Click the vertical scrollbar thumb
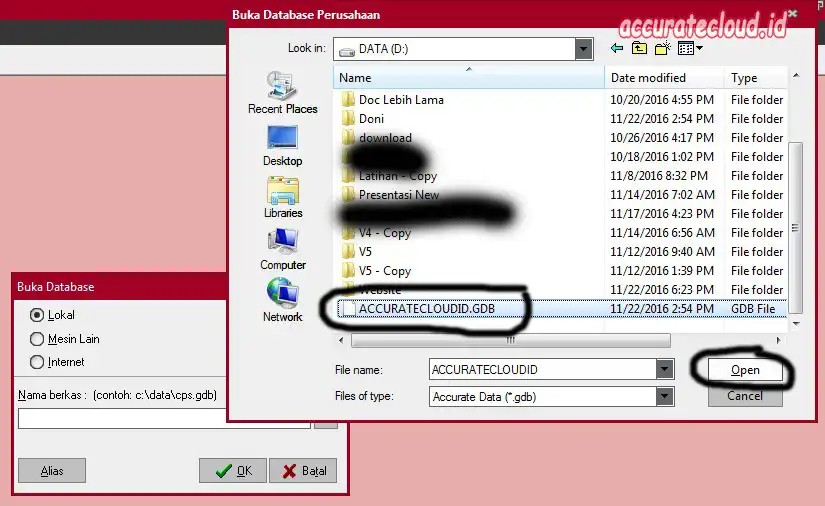 (795, 228)
